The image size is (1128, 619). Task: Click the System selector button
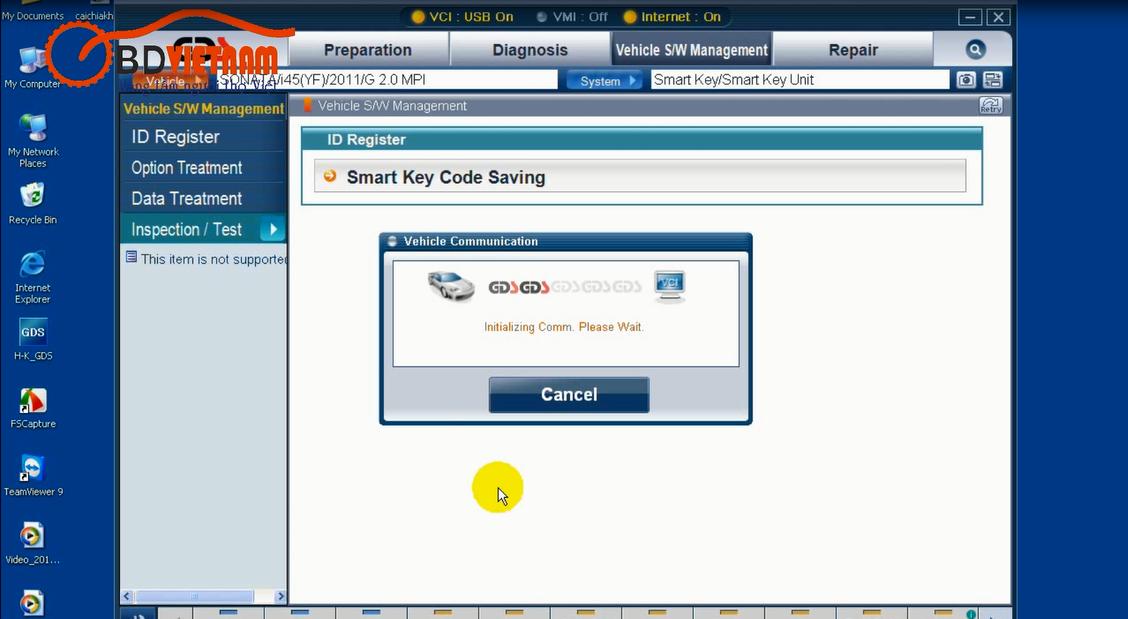coord(605,81)
